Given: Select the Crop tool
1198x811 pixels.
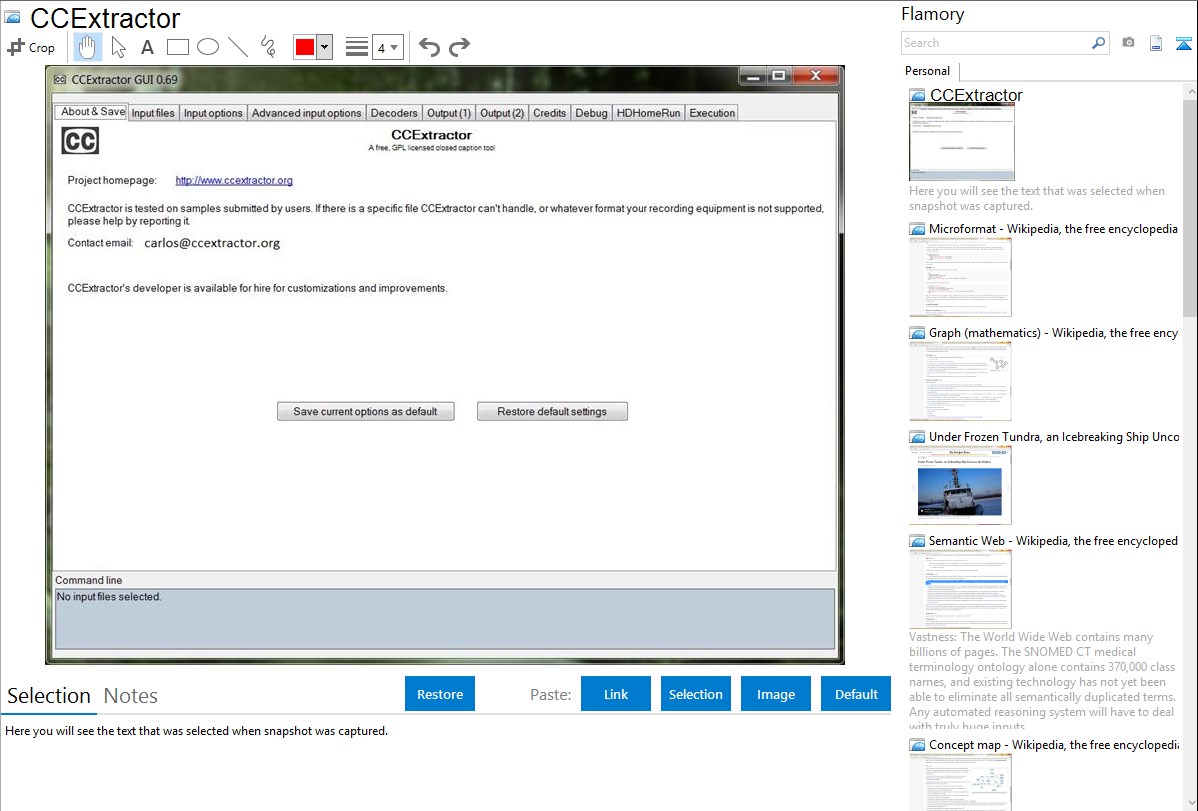Looking at the screenshot, I should (x=31, y=47).
